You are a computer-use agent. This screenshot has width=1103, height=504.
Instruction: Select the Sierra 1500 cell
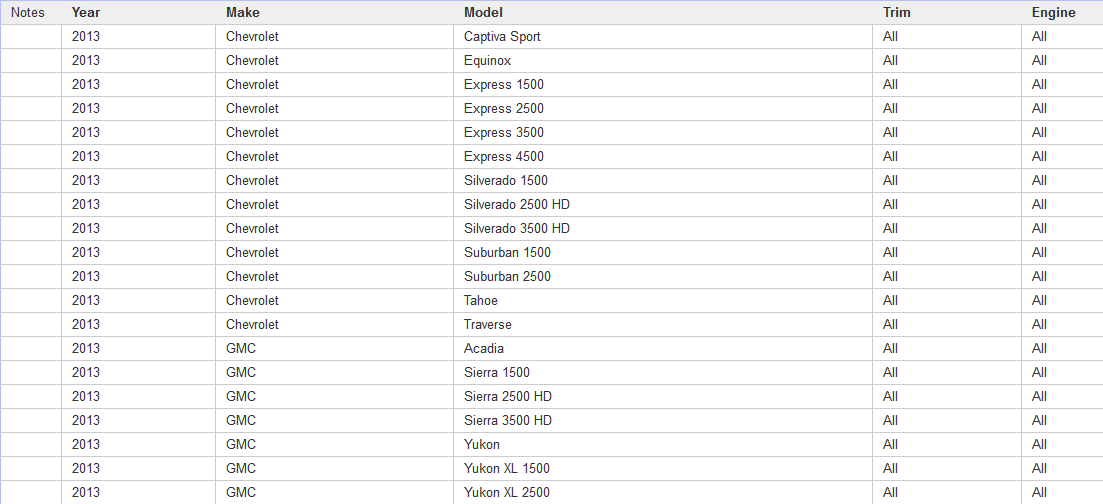click(x=497, y=373)
